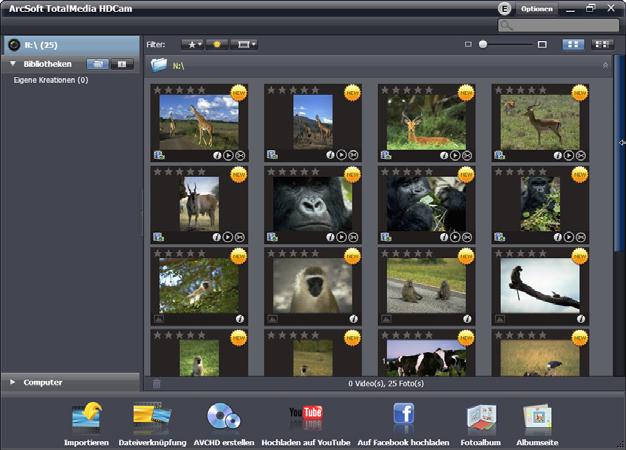
Task: Click into the search field
Action: coord(559,26)
